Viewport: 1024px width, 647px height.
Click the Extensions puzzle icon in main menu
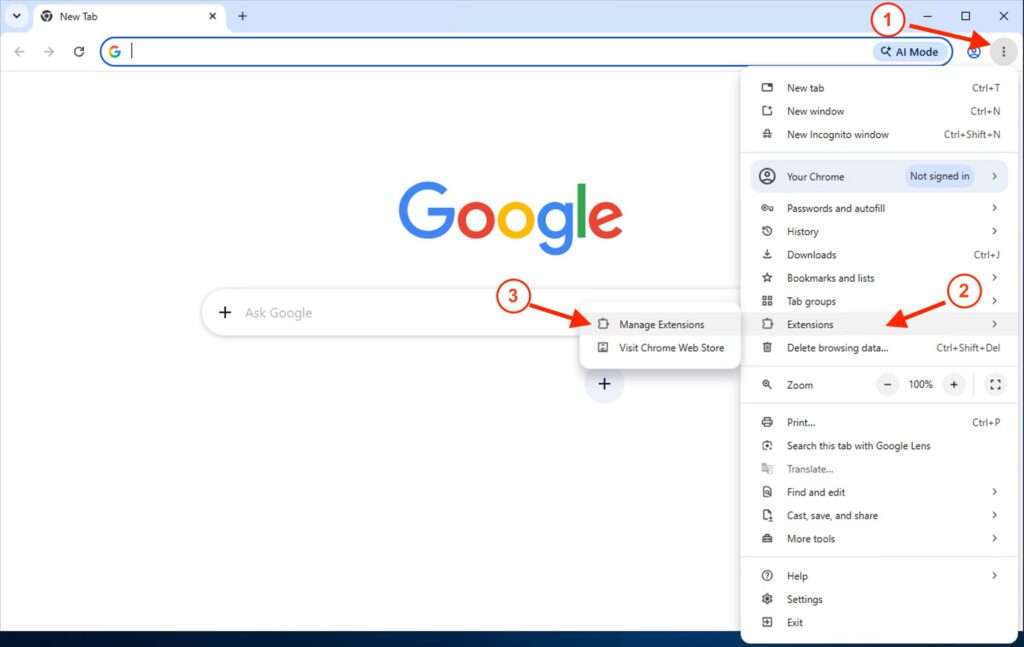click(767, 324)
